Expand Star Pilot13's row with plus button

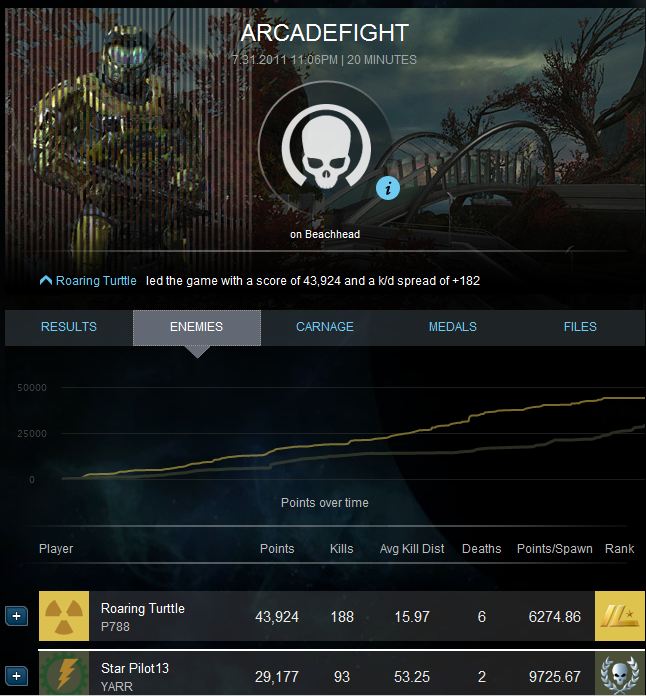[16, 676]
